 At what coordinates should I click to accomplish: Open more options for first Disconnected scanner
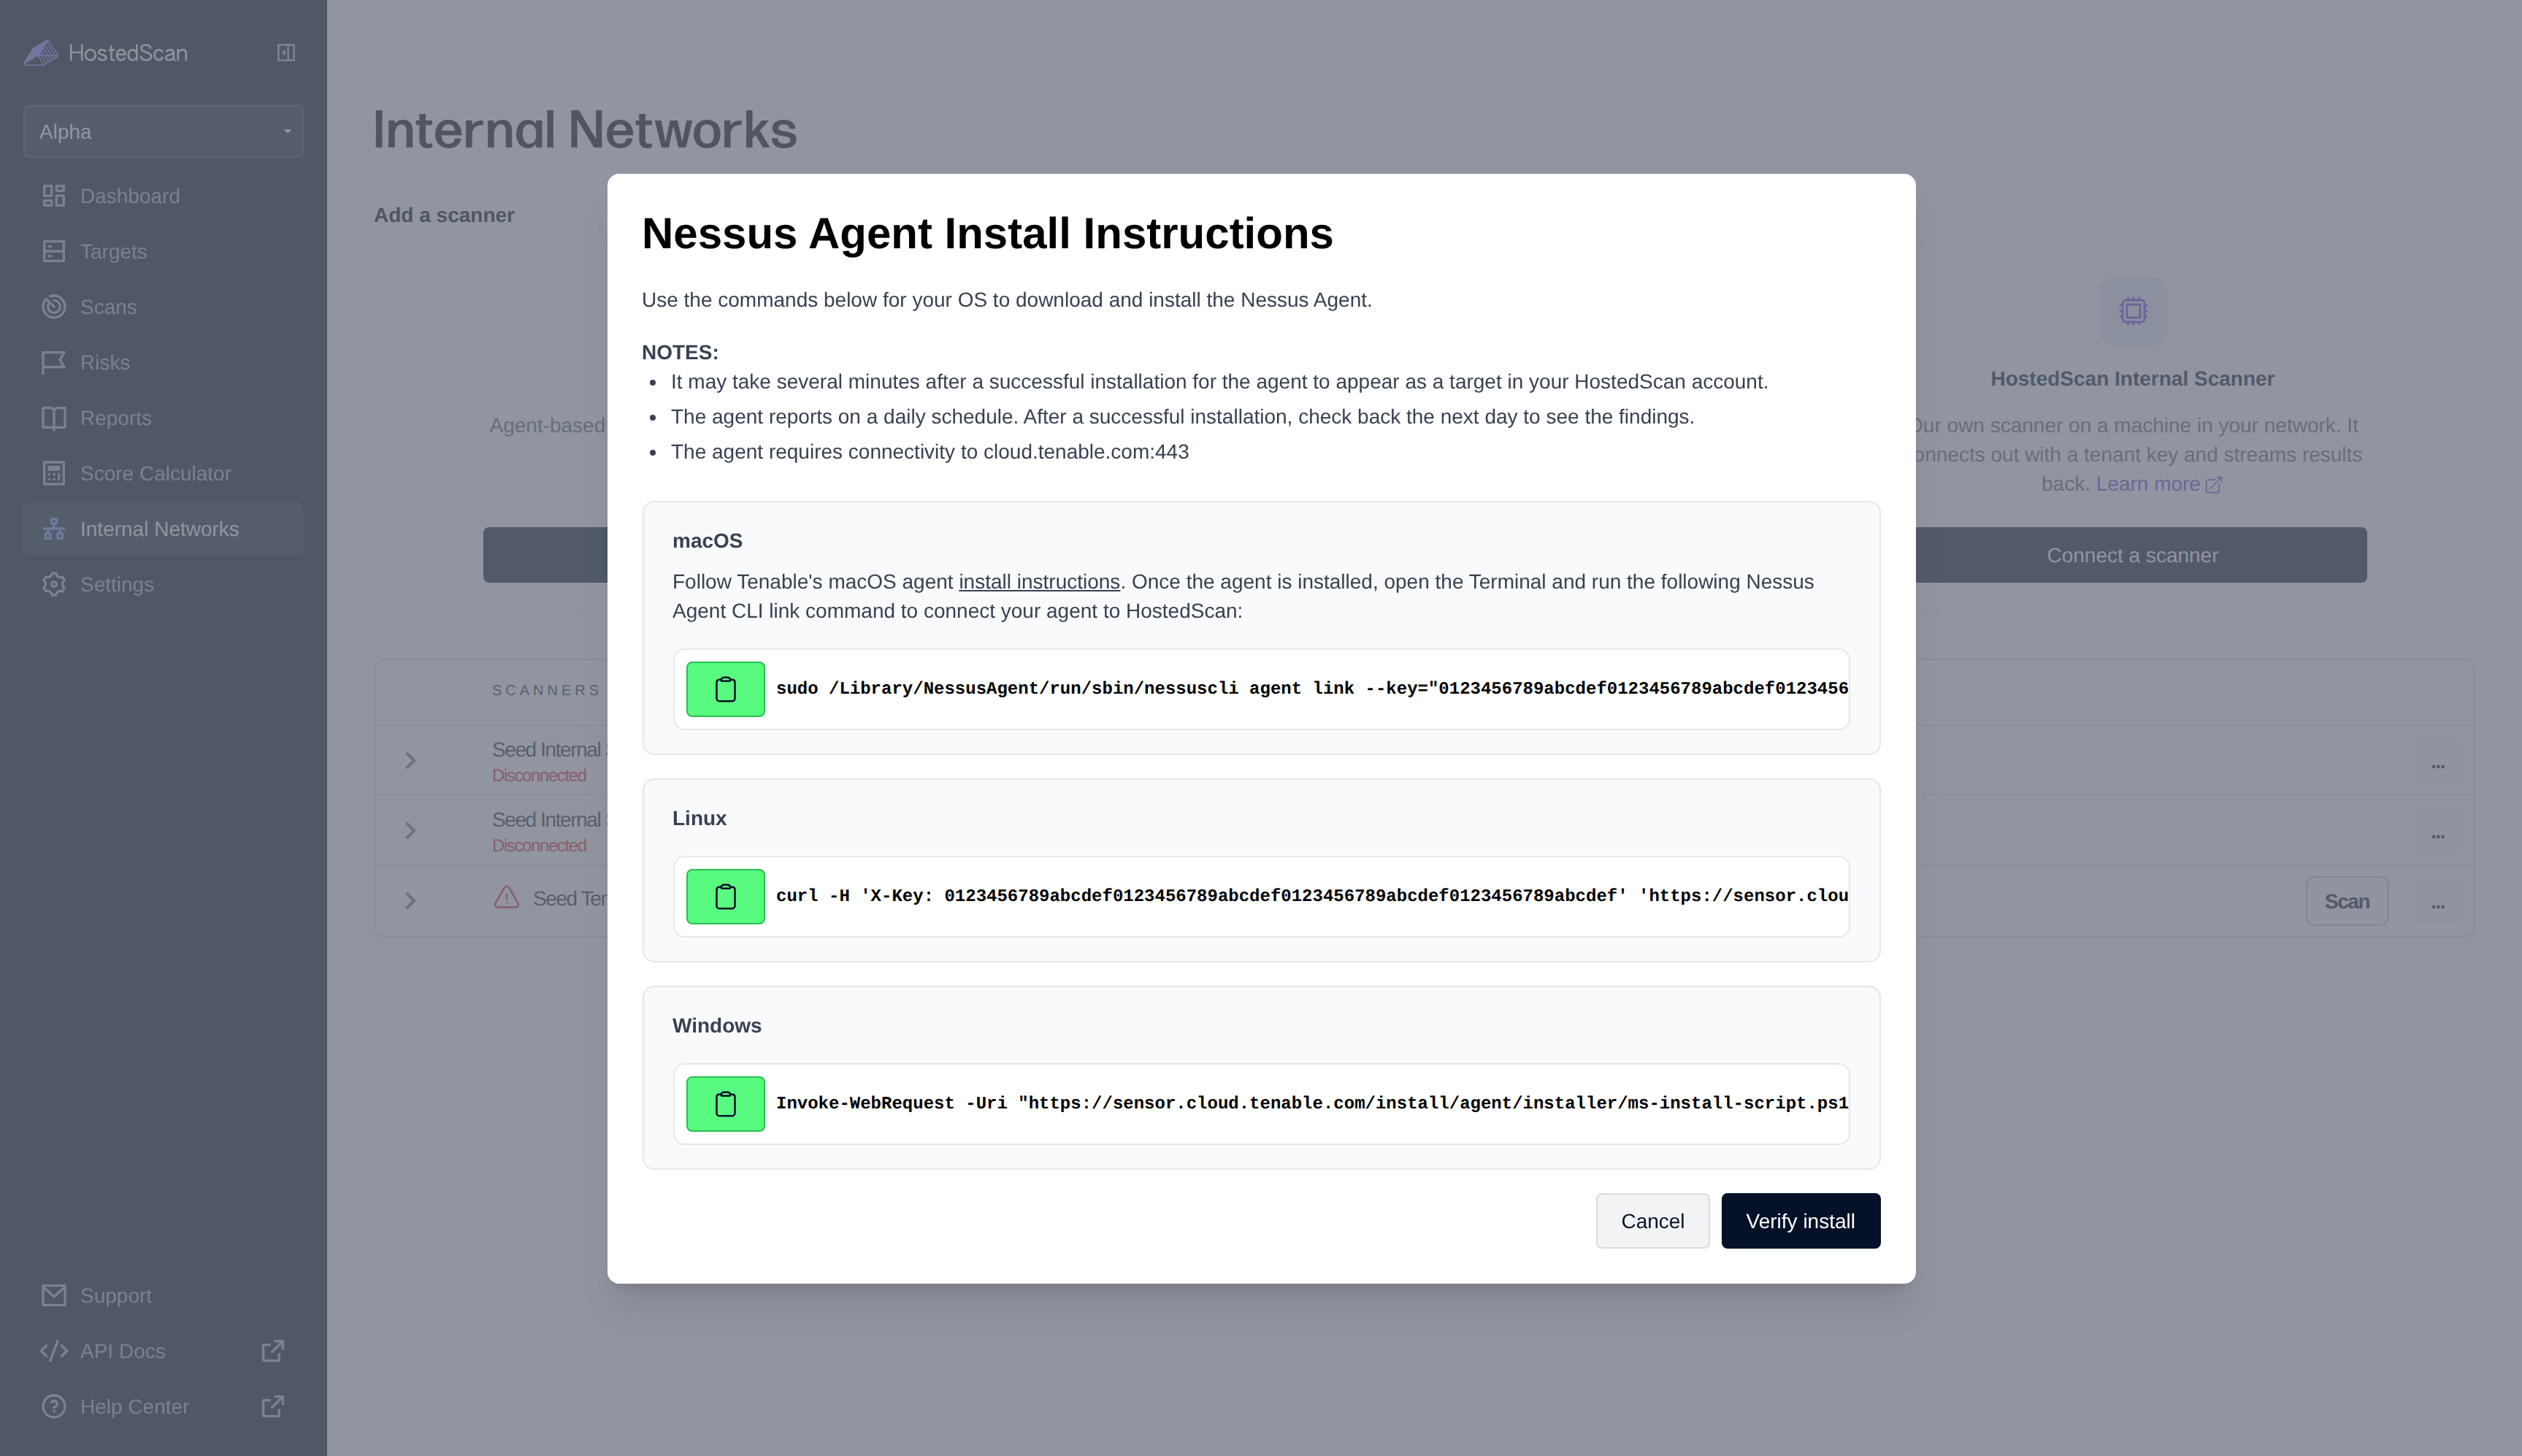pyautogui.click(x=2438, y=765)
